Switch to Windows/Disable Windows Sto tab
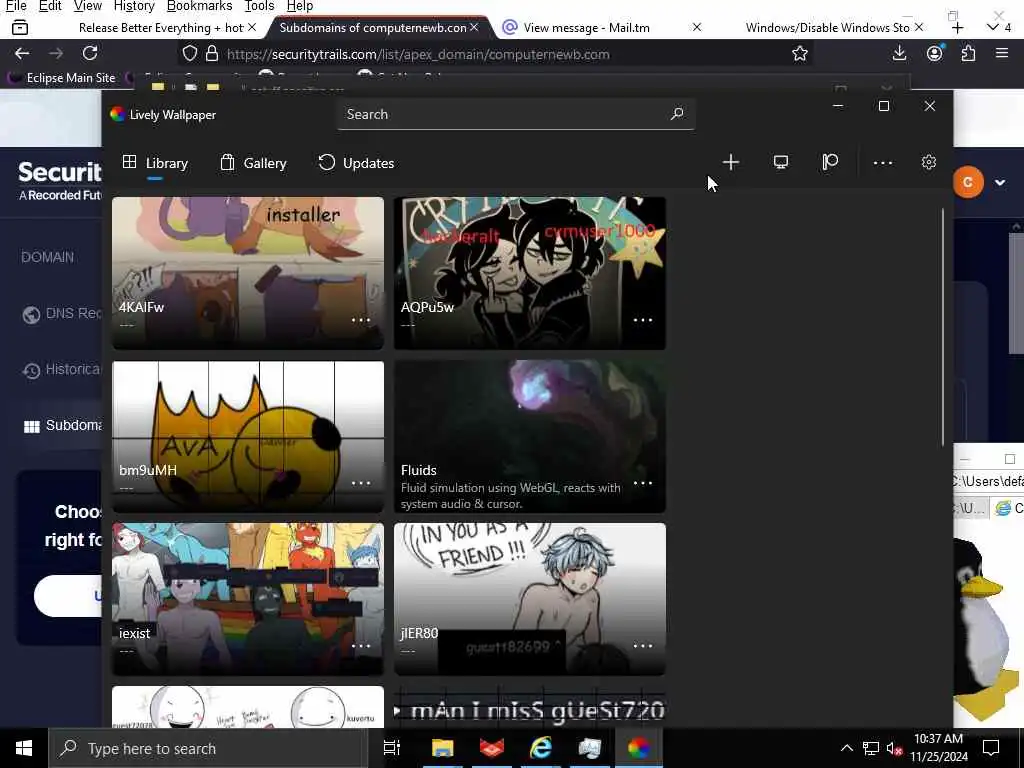Viewport: 1024px width, 768px height. (x=827, y=27)
